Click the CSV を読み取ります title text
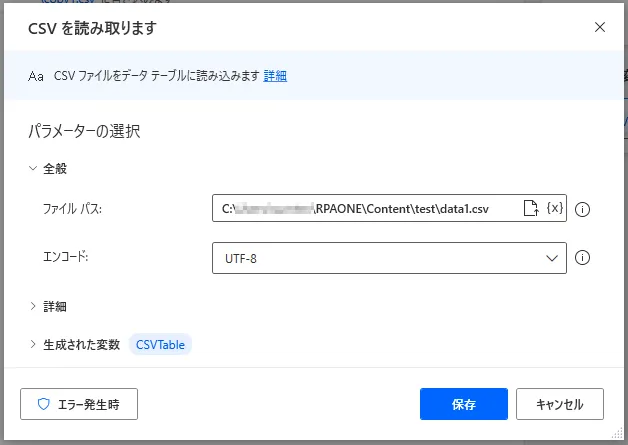 click(87, 27)
